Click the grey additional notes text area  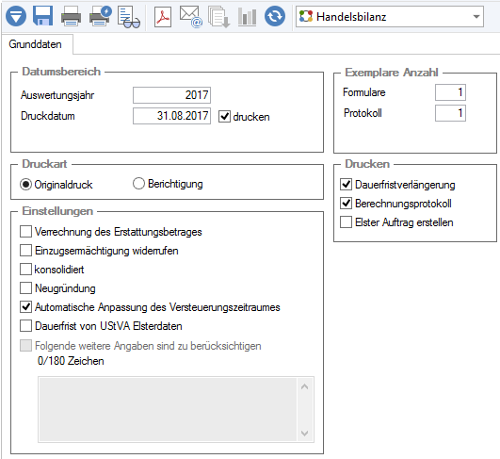(168, 410)
